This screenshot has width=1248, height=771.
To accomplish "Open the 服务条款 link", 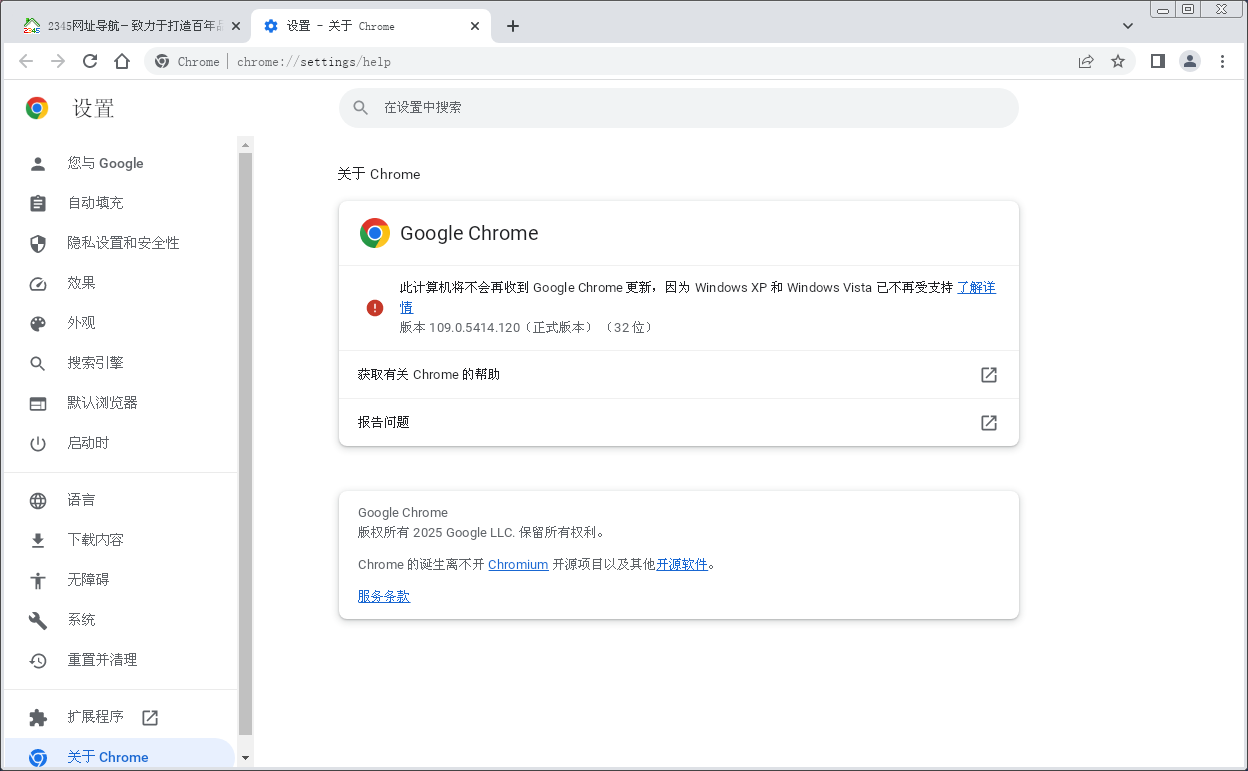I will 384,596.
